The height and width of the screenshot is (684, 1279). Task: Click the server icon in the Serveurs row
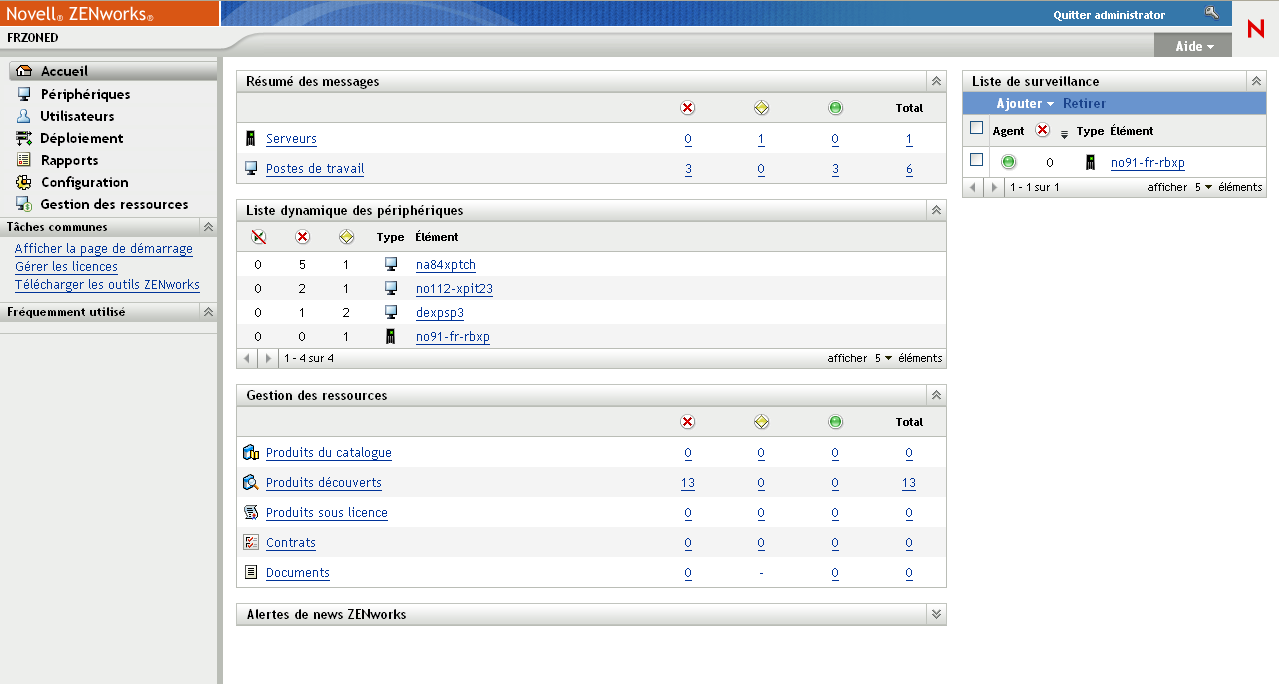(251, 139)
